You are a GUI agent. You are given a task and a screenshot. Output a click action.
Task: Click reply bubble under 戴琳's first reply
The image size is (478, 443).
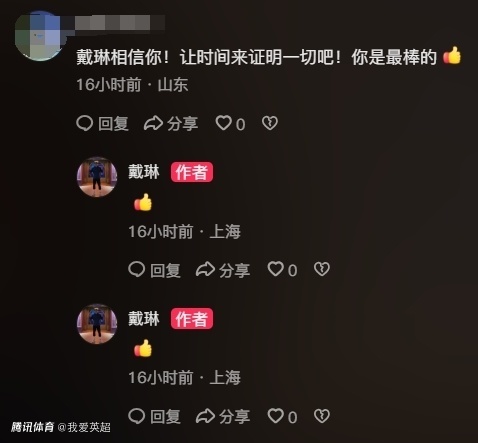pyautogui.click(x=136, y=269)
